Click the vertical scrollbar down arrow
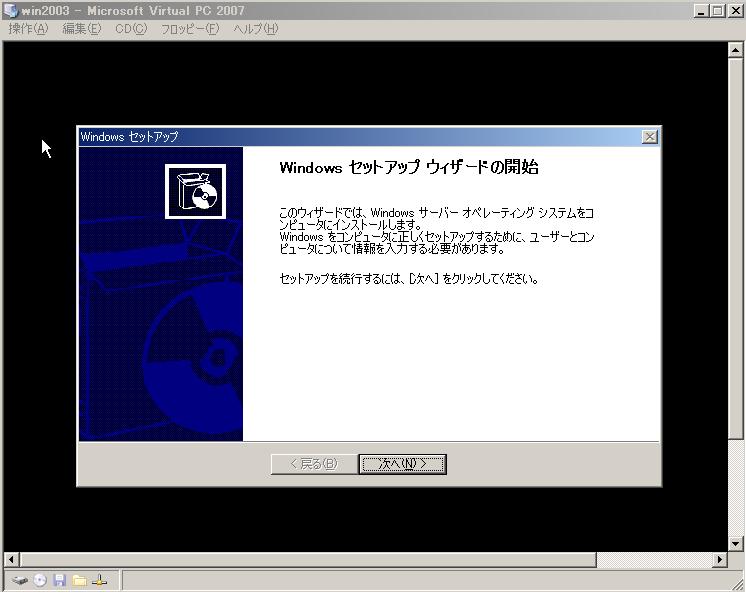The height and width of the screenshot is (592, 746). click(x=735, y=543)
